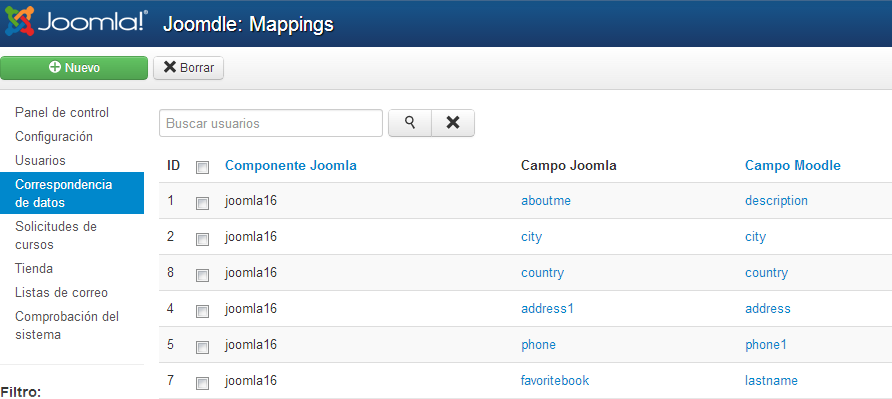
Task: Check the box for row ID 2
Action: (203, 239)
